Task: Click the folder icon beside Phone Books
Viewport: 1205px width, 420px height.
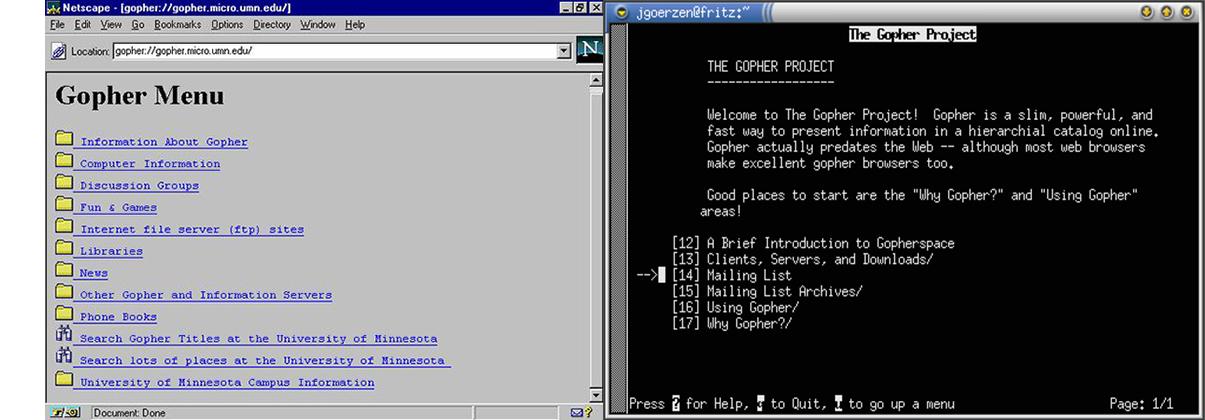Action: 65,315
